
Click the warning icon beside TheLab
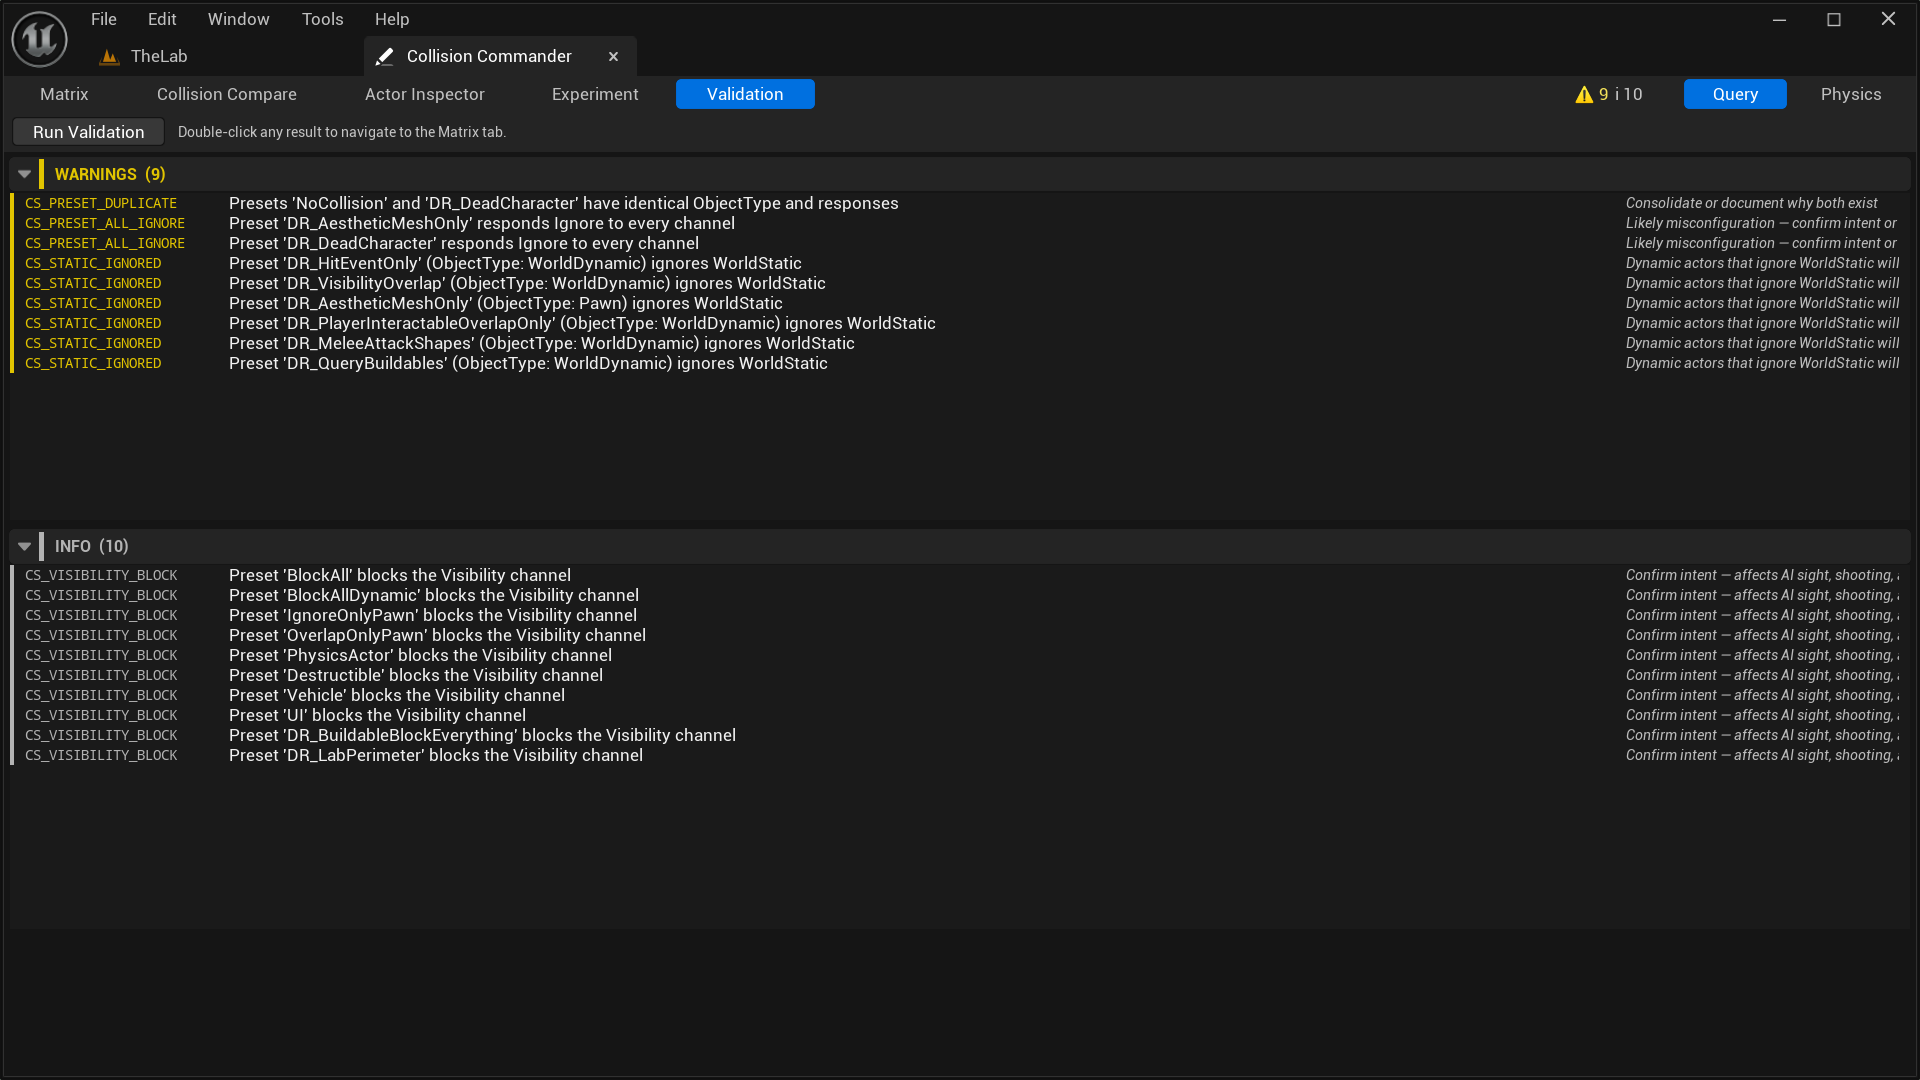[x=108, y=57]
